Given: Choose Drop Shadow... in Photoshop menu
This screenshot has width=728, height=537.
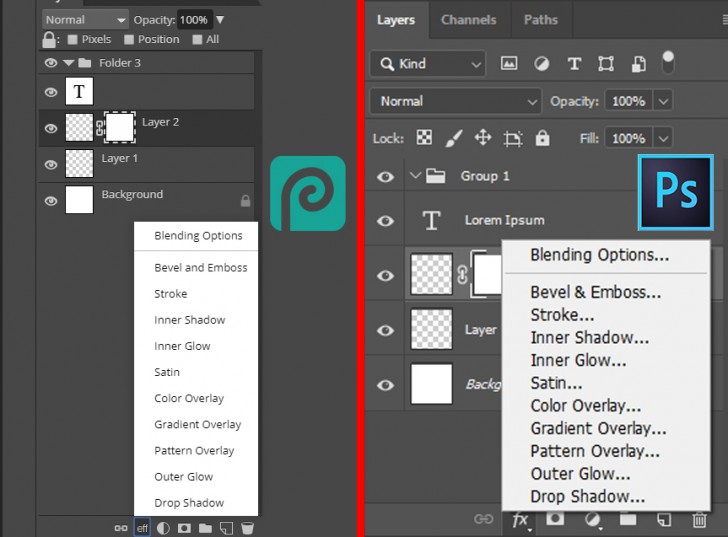Looking at the screenshot, I should (606, 496).
